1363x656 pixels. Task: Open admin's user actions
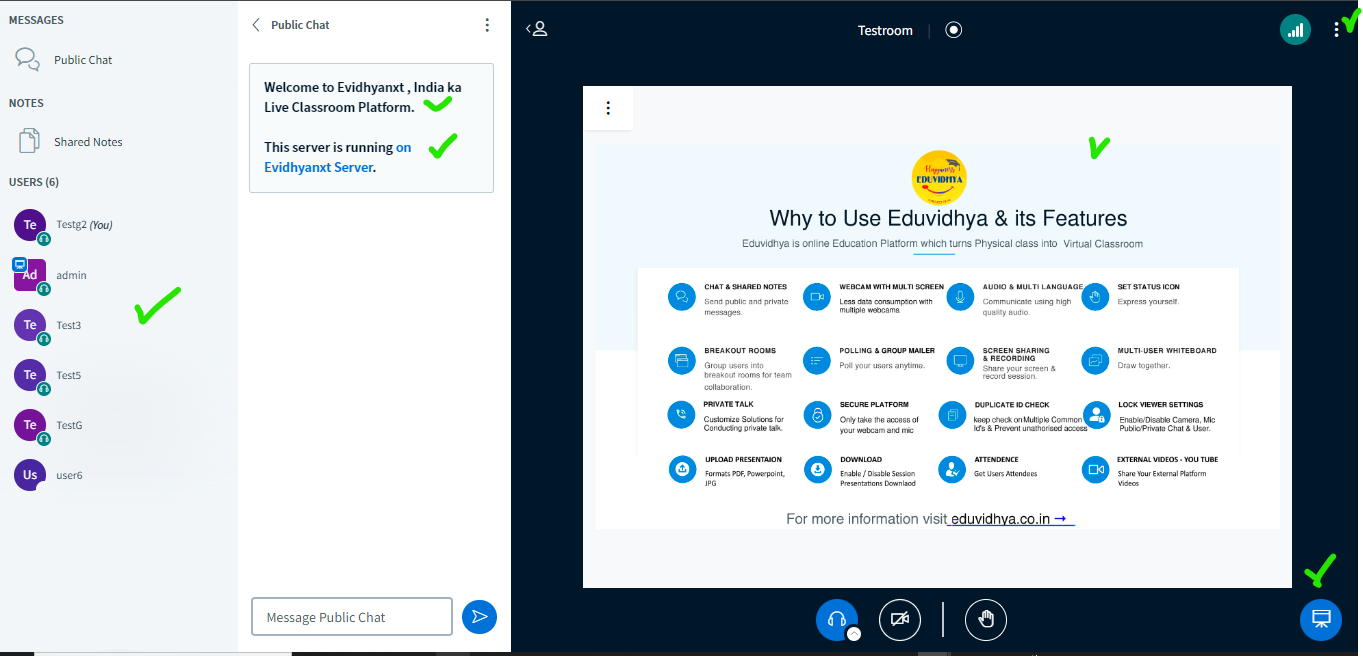71,275
